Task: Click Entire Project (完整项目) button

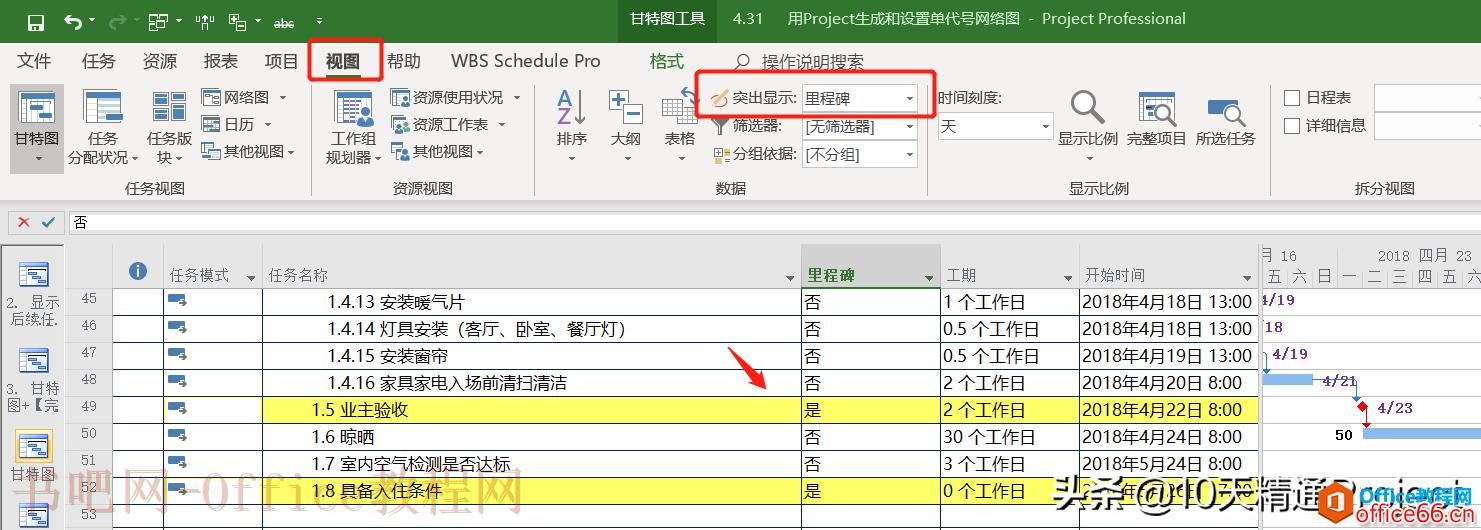Action: [x=1156, y=118]
